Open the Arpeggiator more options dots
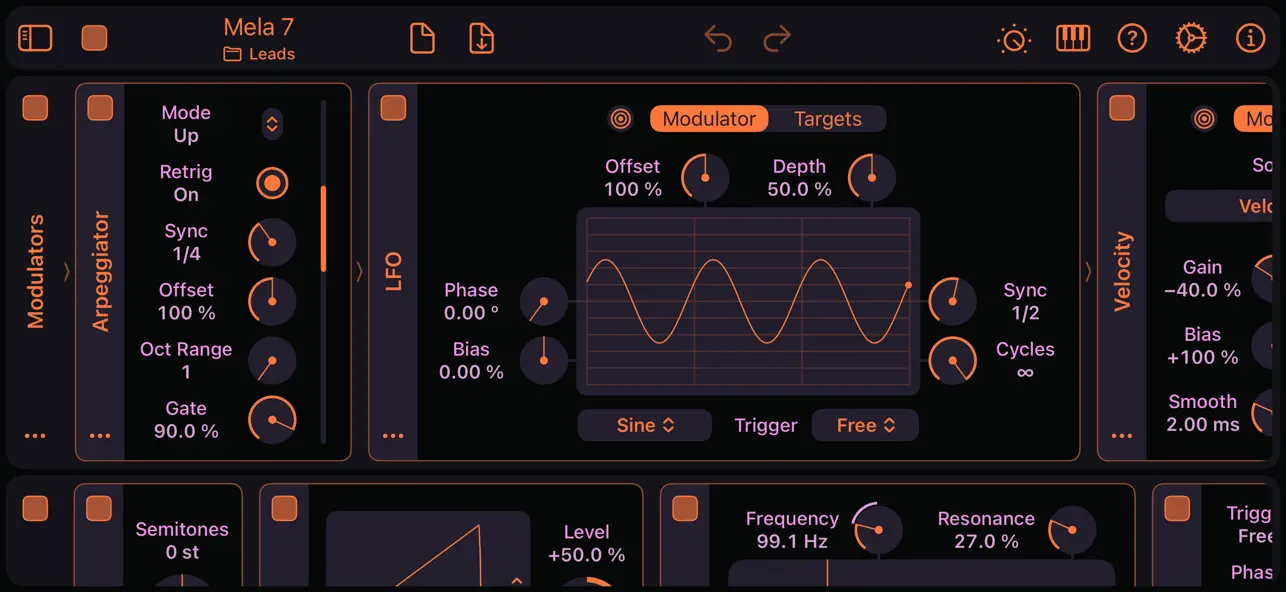1286x592 pixels. [100, 436]
